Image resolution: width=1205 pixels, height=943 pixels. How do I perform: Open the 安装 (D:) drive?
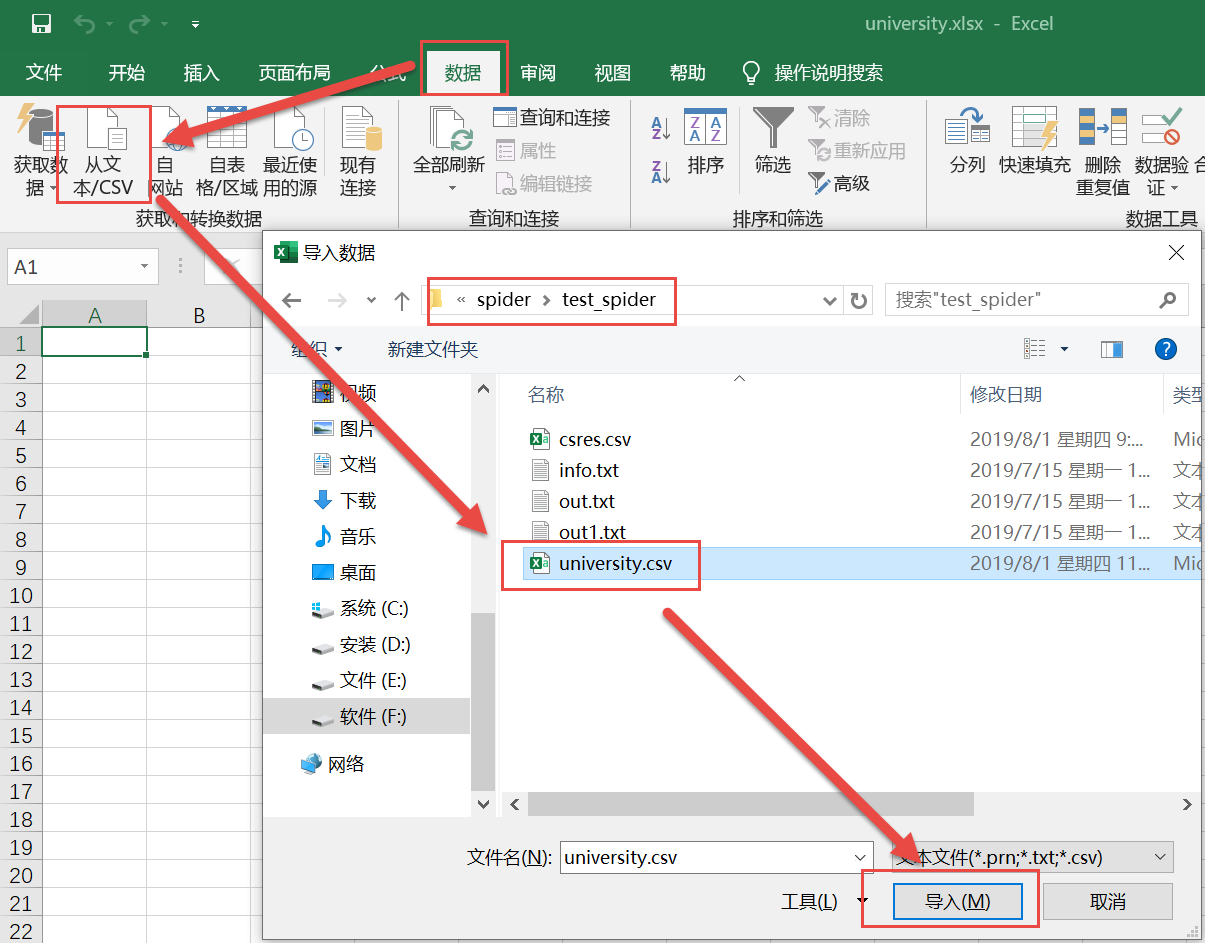pyautogui.click(x=361, y=644)
